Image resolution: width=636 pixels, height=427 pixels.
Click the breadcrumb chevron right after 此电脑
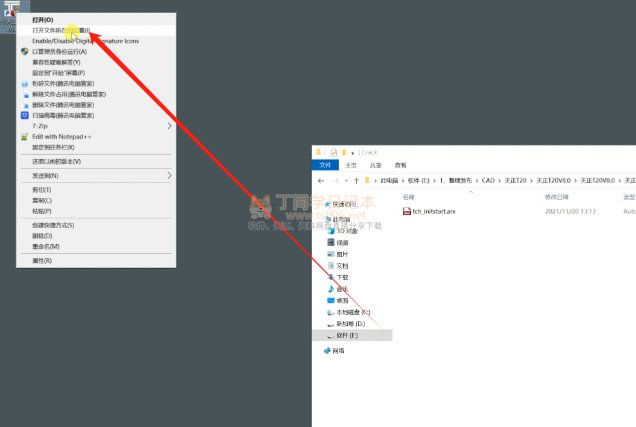coord(403,181)
